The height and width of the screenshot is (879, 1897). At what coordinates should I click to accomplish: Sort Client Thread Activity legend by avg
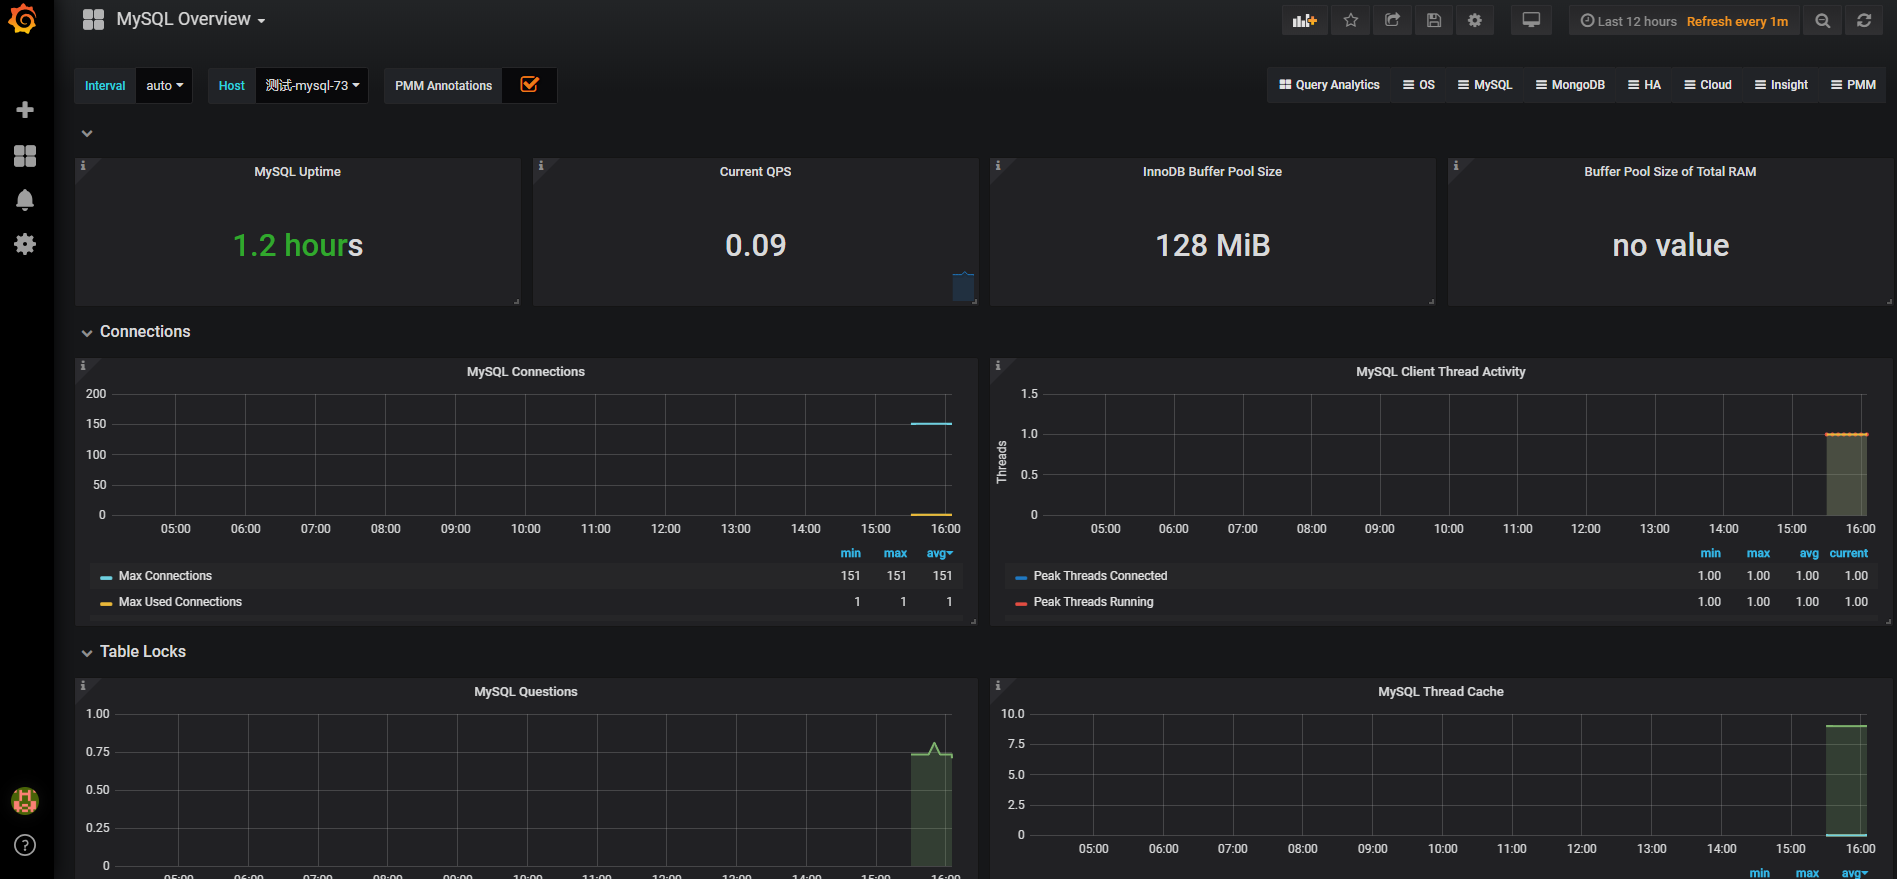tap(1809, 553)
